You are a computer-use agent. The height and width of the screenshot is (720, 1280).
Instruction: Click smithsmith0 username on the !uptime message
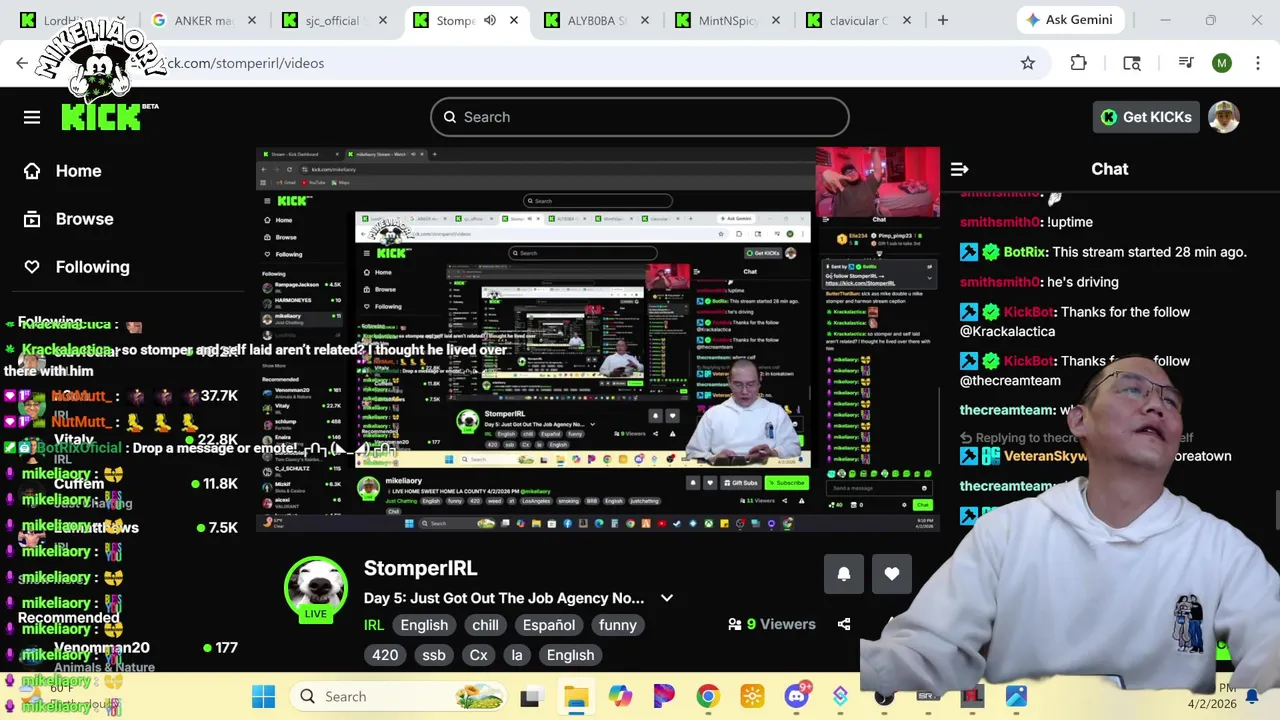(1000, 222)
